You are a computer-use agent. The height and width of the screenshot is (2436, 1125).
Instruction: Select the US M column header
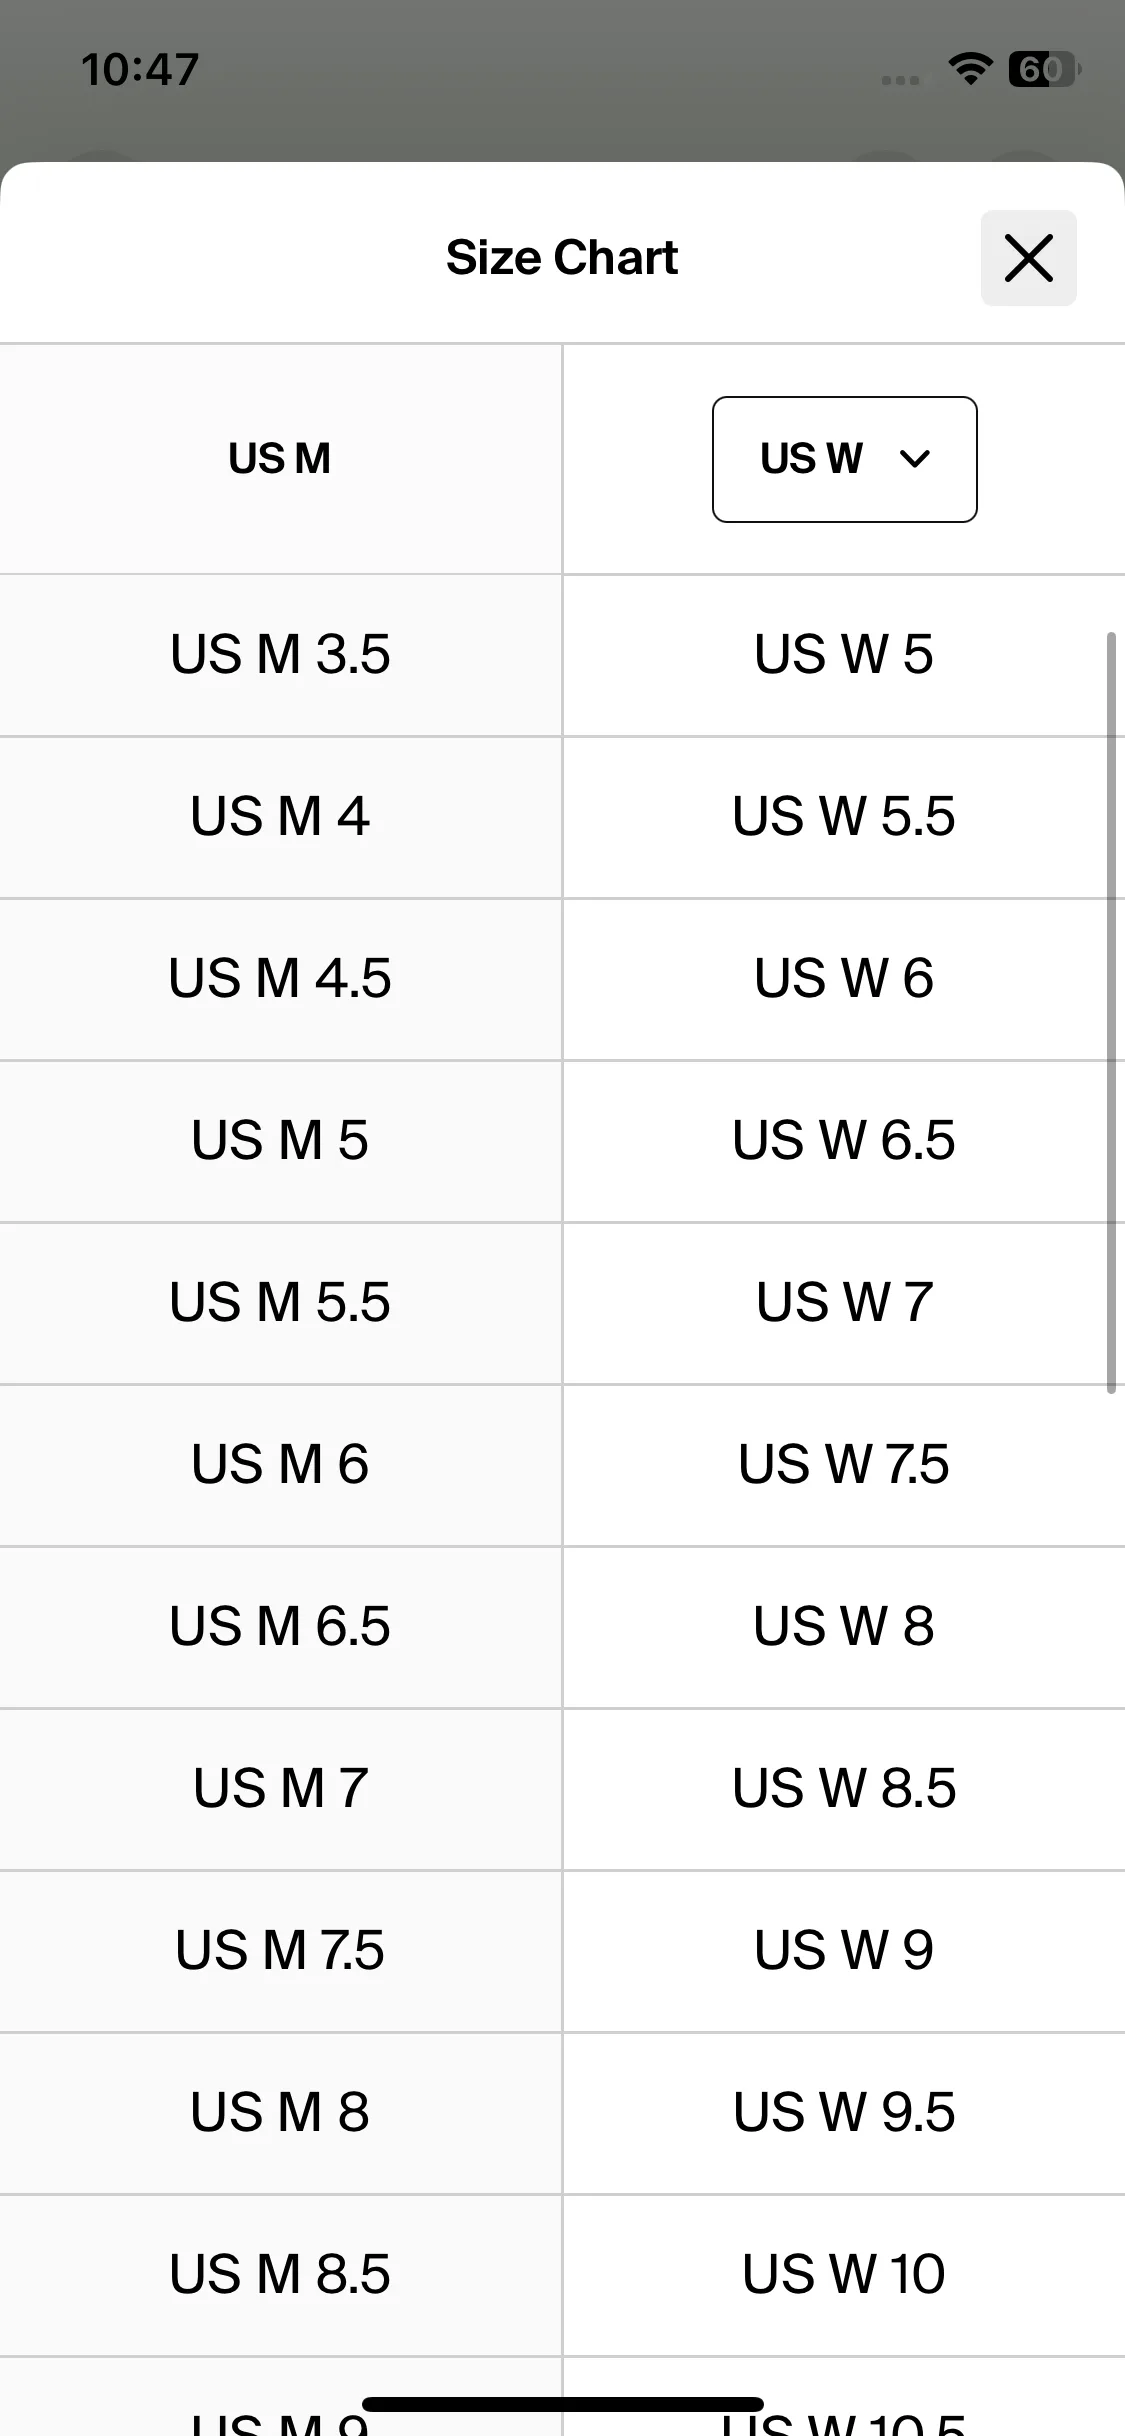coord(280,459)
